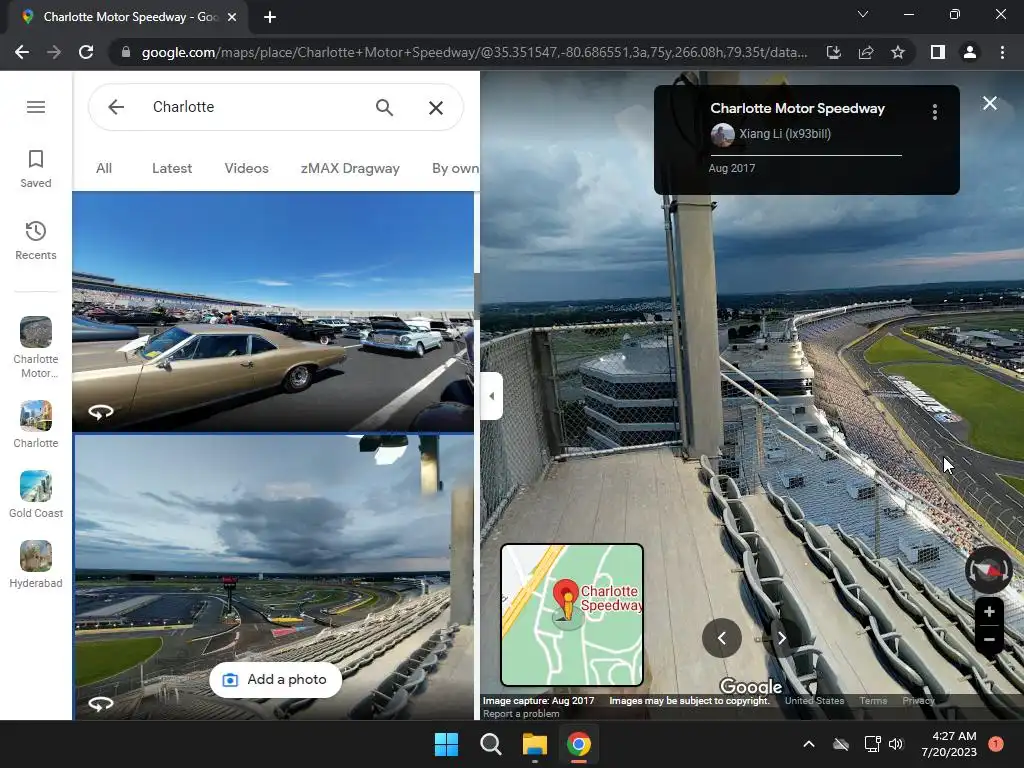Close the Street View photo viewer
Screen dimensions: 1024x768
tap(989, 103)
